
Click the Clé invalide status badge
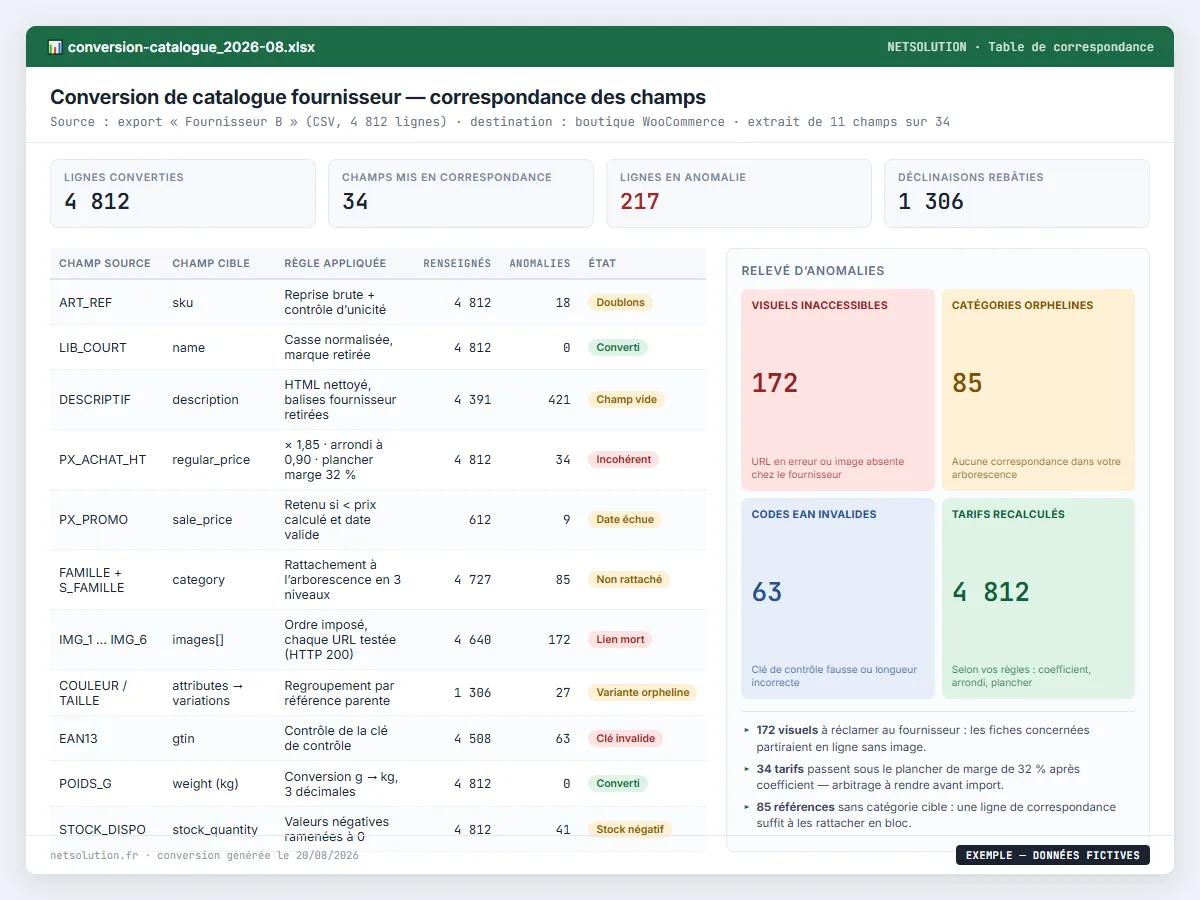(625, 738)
